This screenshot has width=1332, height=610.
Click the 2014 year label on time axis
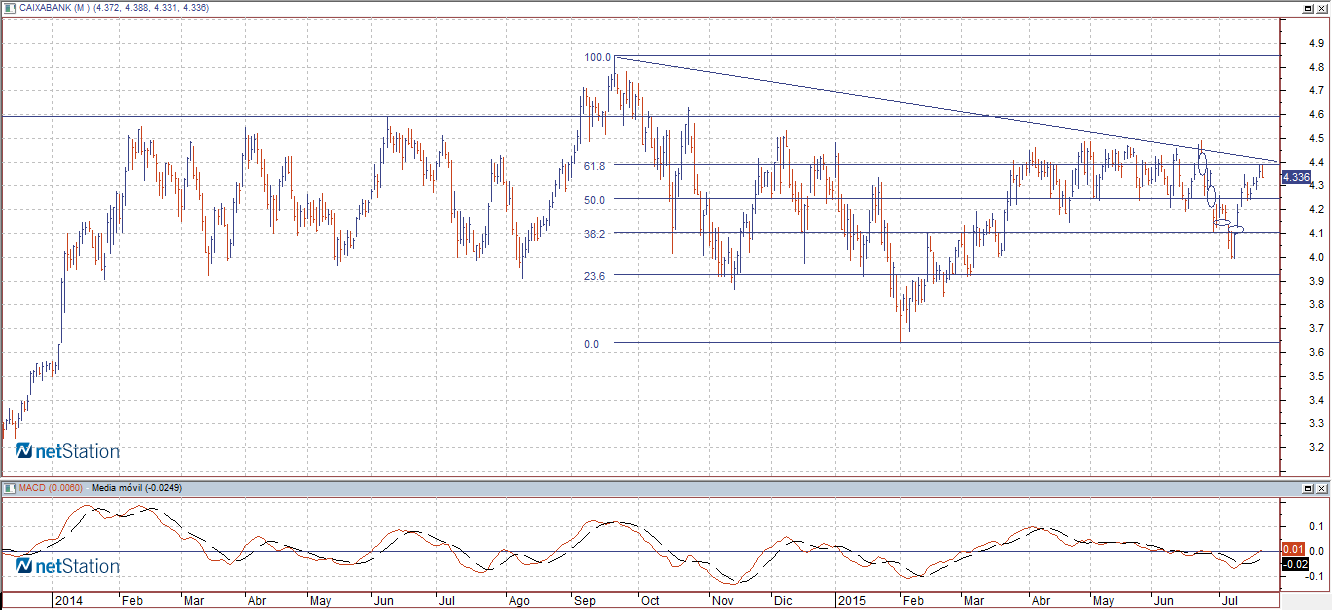pyautogui.click(x=68, y=602)
